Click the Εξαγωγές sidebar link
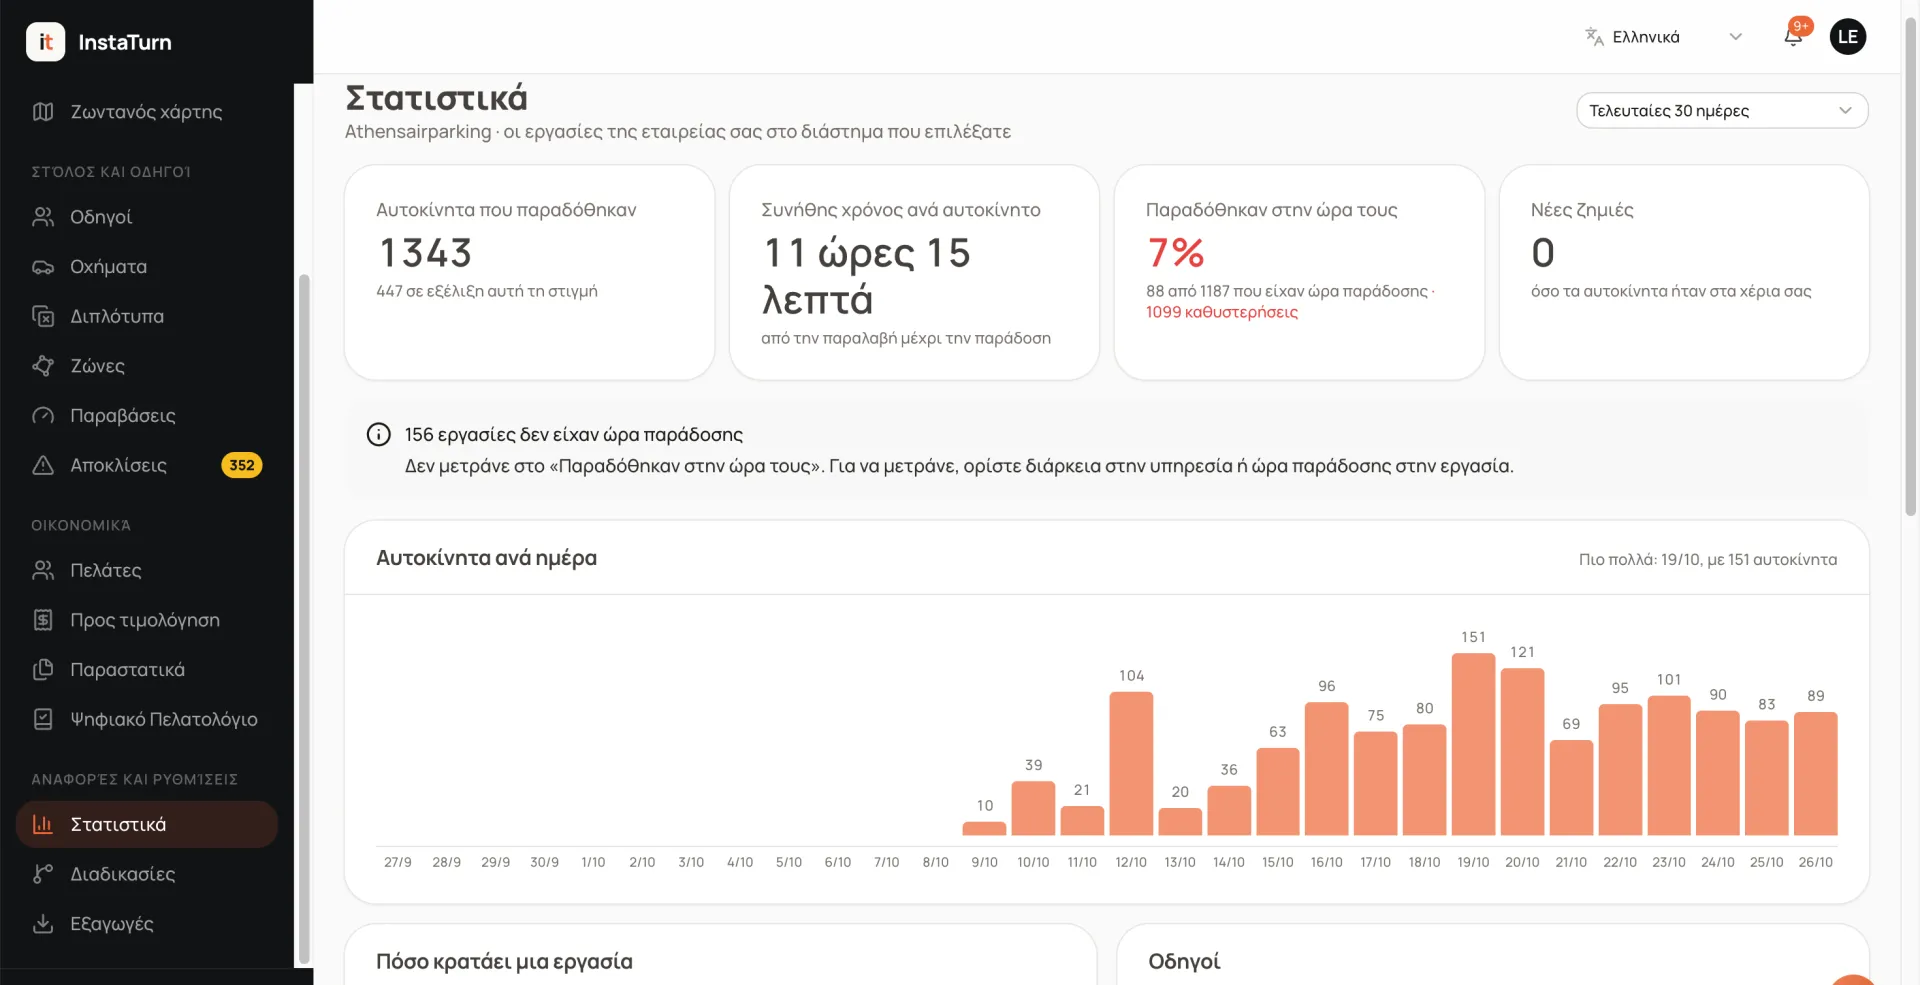1920x985 pixels. point(147,923)
